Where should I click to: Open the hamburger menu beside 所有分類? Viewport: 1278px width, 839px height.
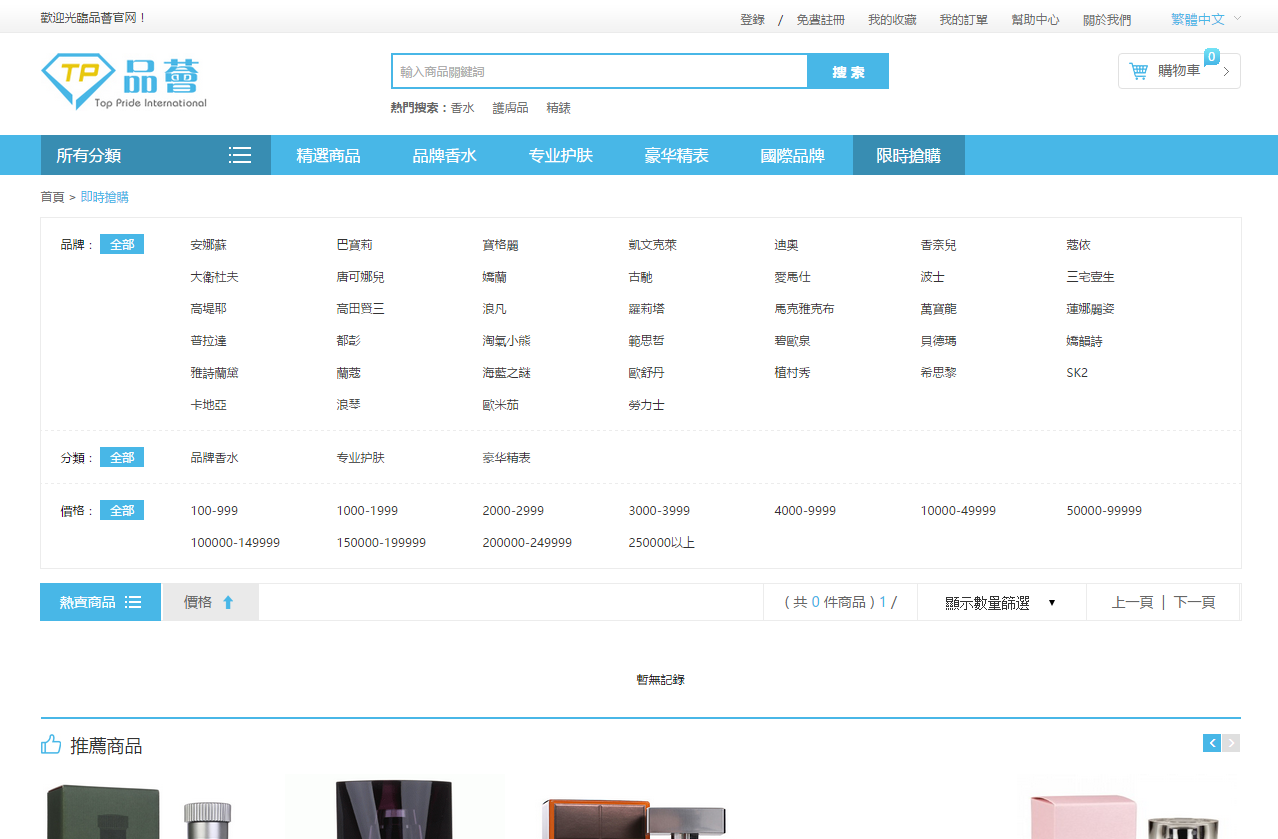[240, 155]
